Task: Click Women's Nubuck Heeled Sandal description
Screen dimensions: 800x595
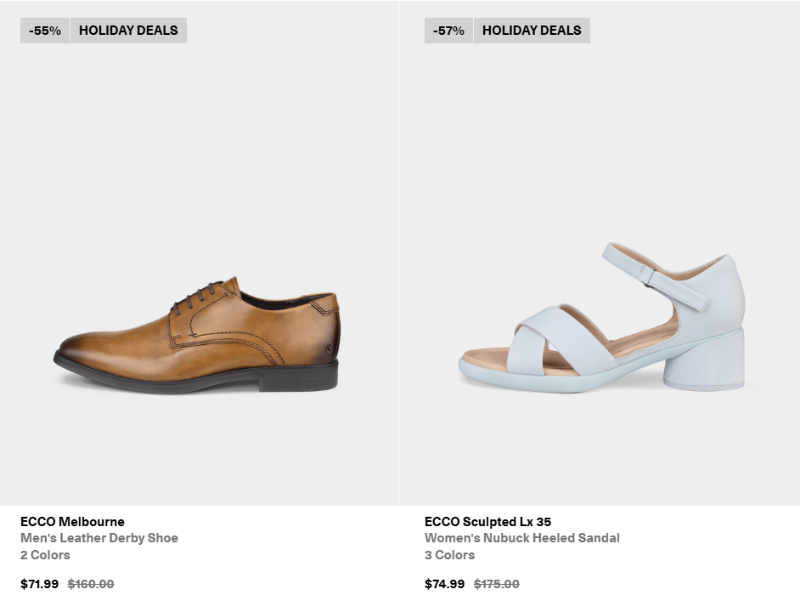Action: [x=522, y=538]
